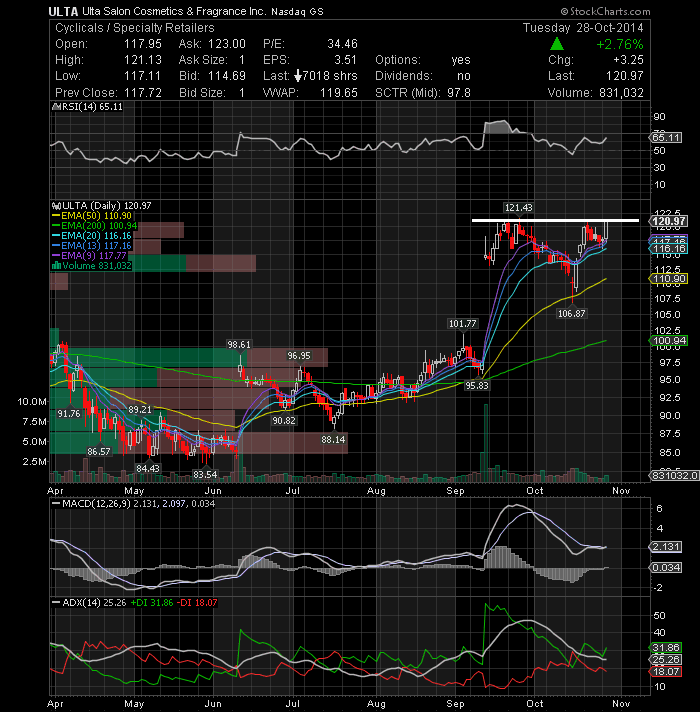Click the 91.76 price label
700x712 pixels.
[69, 414]
